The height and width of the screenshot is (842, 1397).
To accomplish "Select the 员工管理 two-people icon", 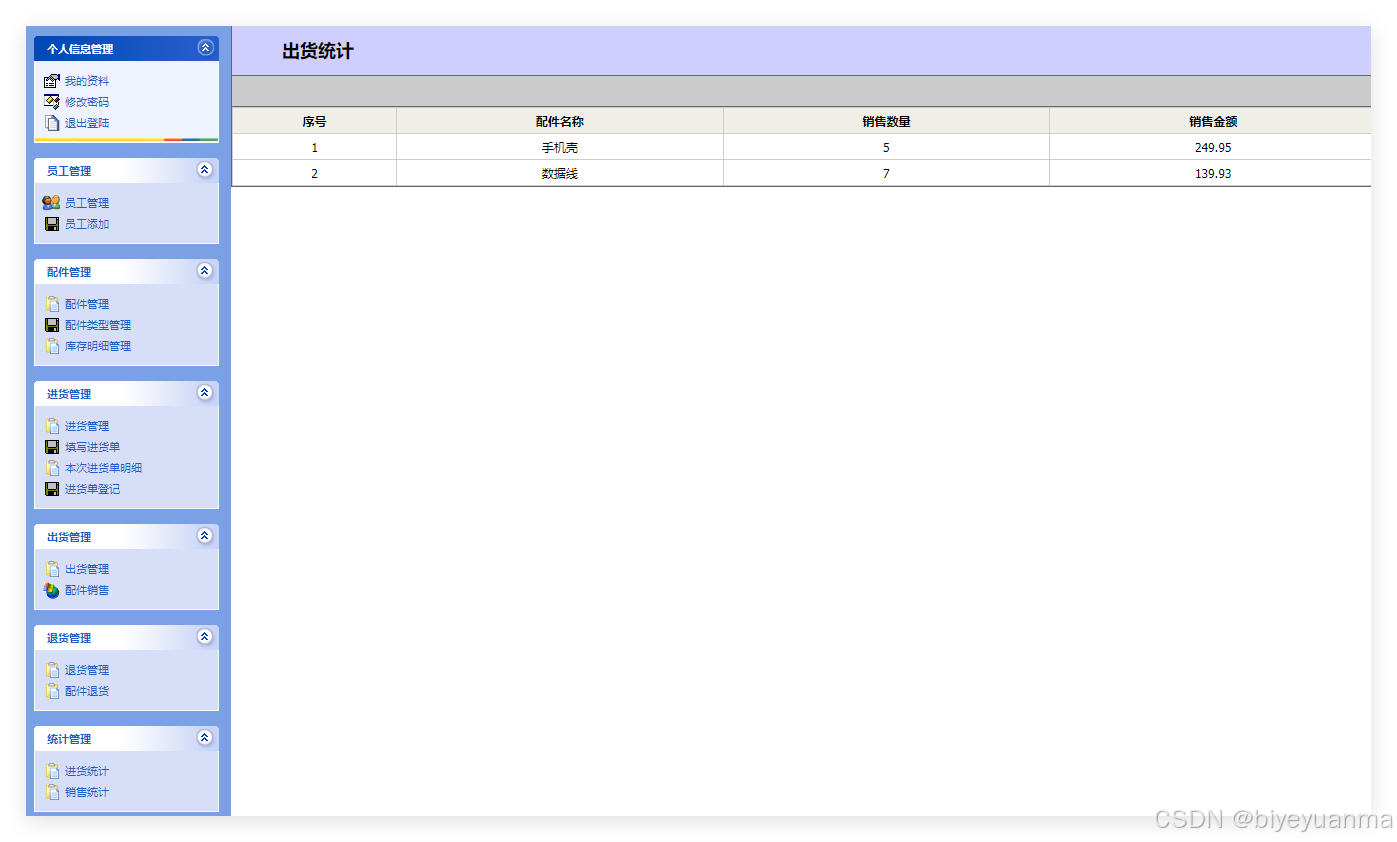I will (52, 202).
